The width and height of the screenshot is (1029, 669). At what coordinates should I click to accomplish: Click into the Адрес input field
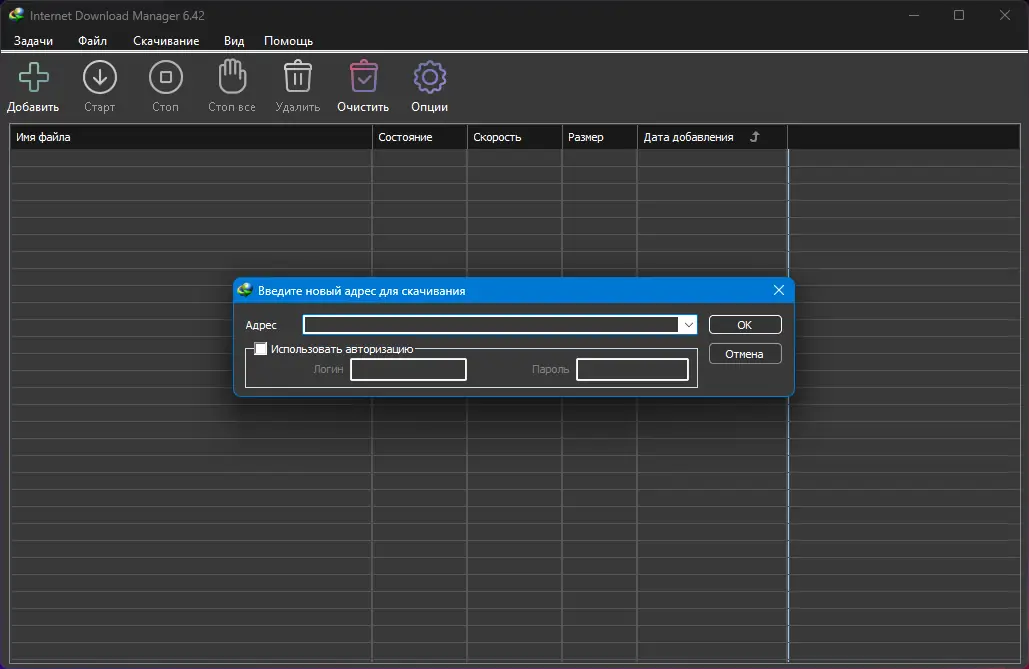[491, 325]
